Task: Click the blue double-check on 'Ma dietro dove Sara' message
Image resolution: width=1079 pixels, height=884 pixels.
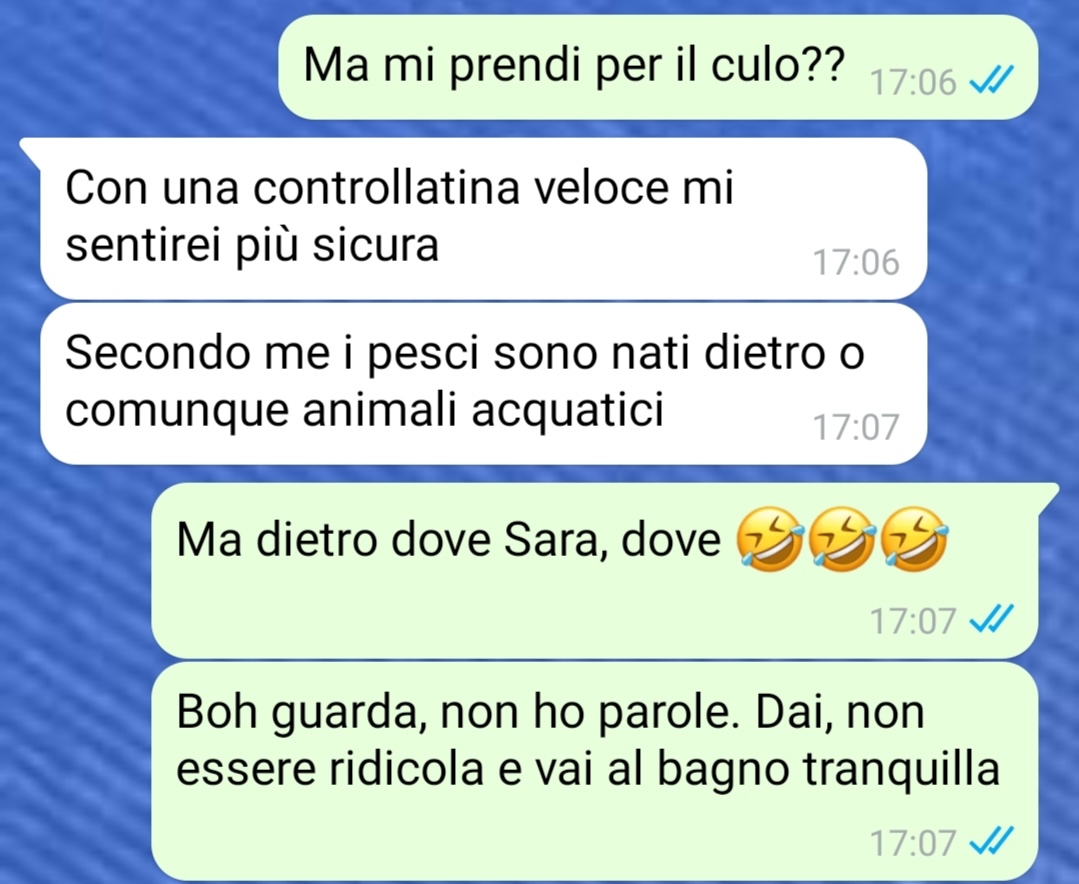Action: tap(991, 619)
